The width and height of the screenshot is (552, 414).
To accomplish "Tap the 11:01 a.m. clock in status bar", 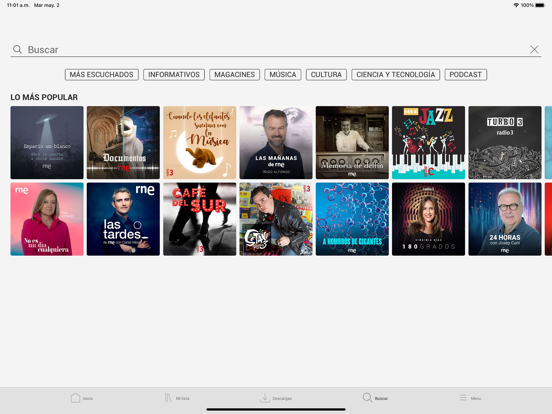I will (18, 5).
